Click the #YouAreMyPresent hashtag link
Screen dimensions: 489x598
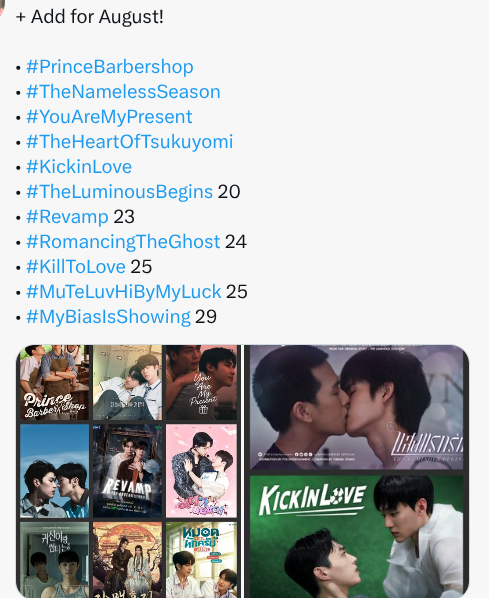tap(109, 117)
